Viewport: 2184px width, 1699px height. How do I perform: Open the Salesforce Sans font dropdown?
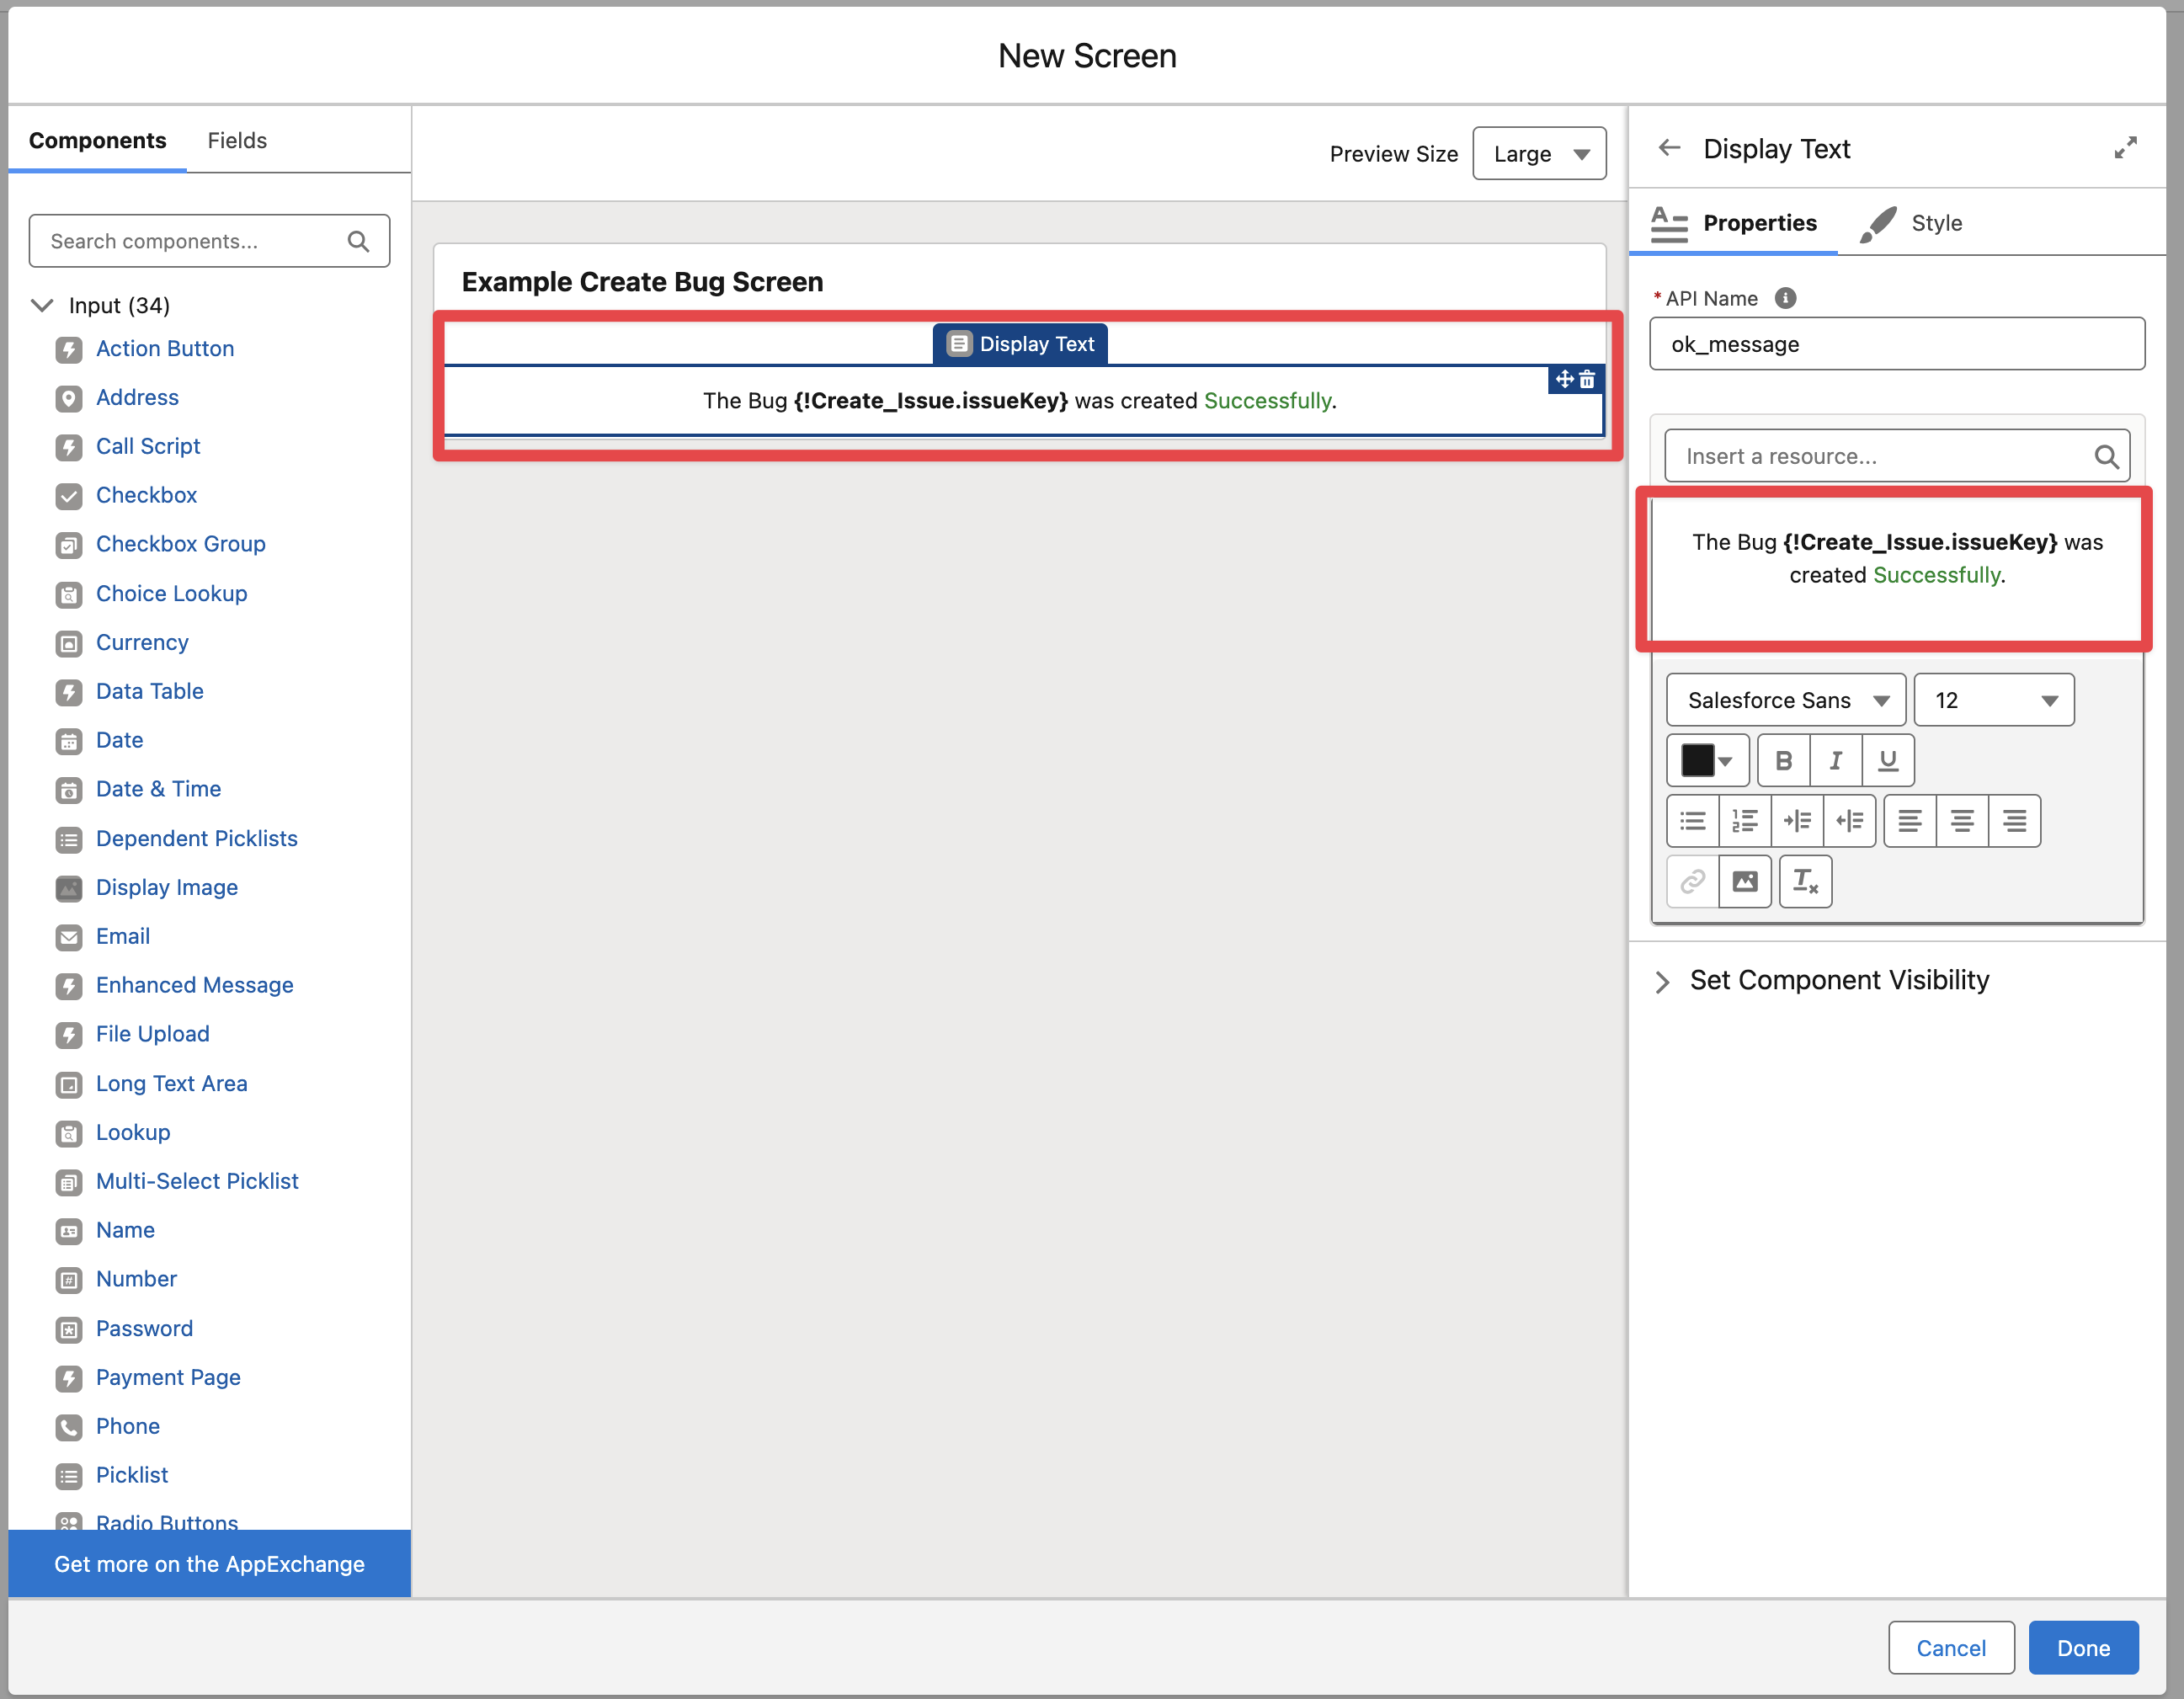[x=1786, y=700]
